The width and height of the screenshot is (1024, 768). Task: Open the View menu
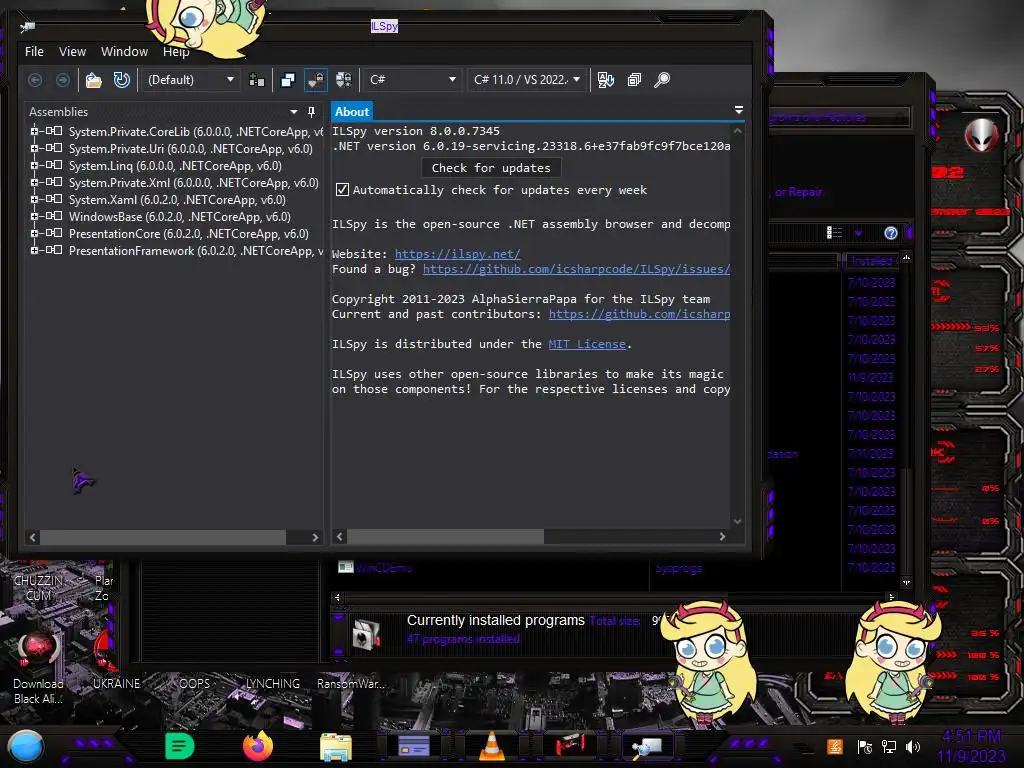72,52
